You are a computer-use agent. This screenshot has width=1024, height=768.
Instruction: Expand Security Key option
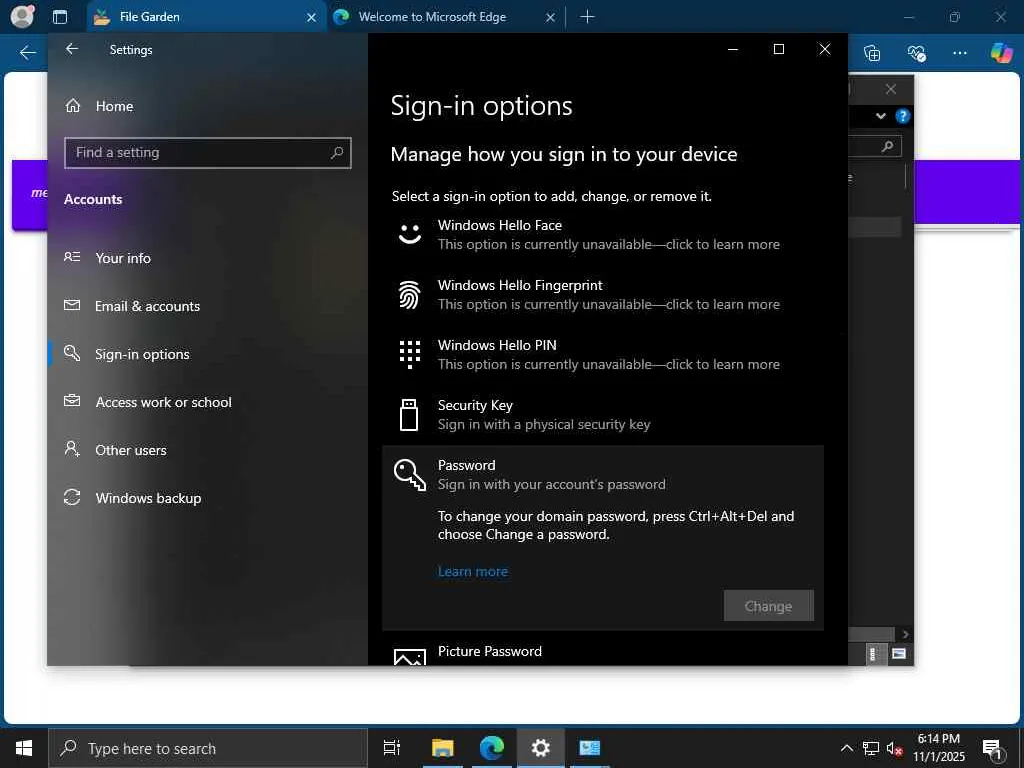coord(602,415)
